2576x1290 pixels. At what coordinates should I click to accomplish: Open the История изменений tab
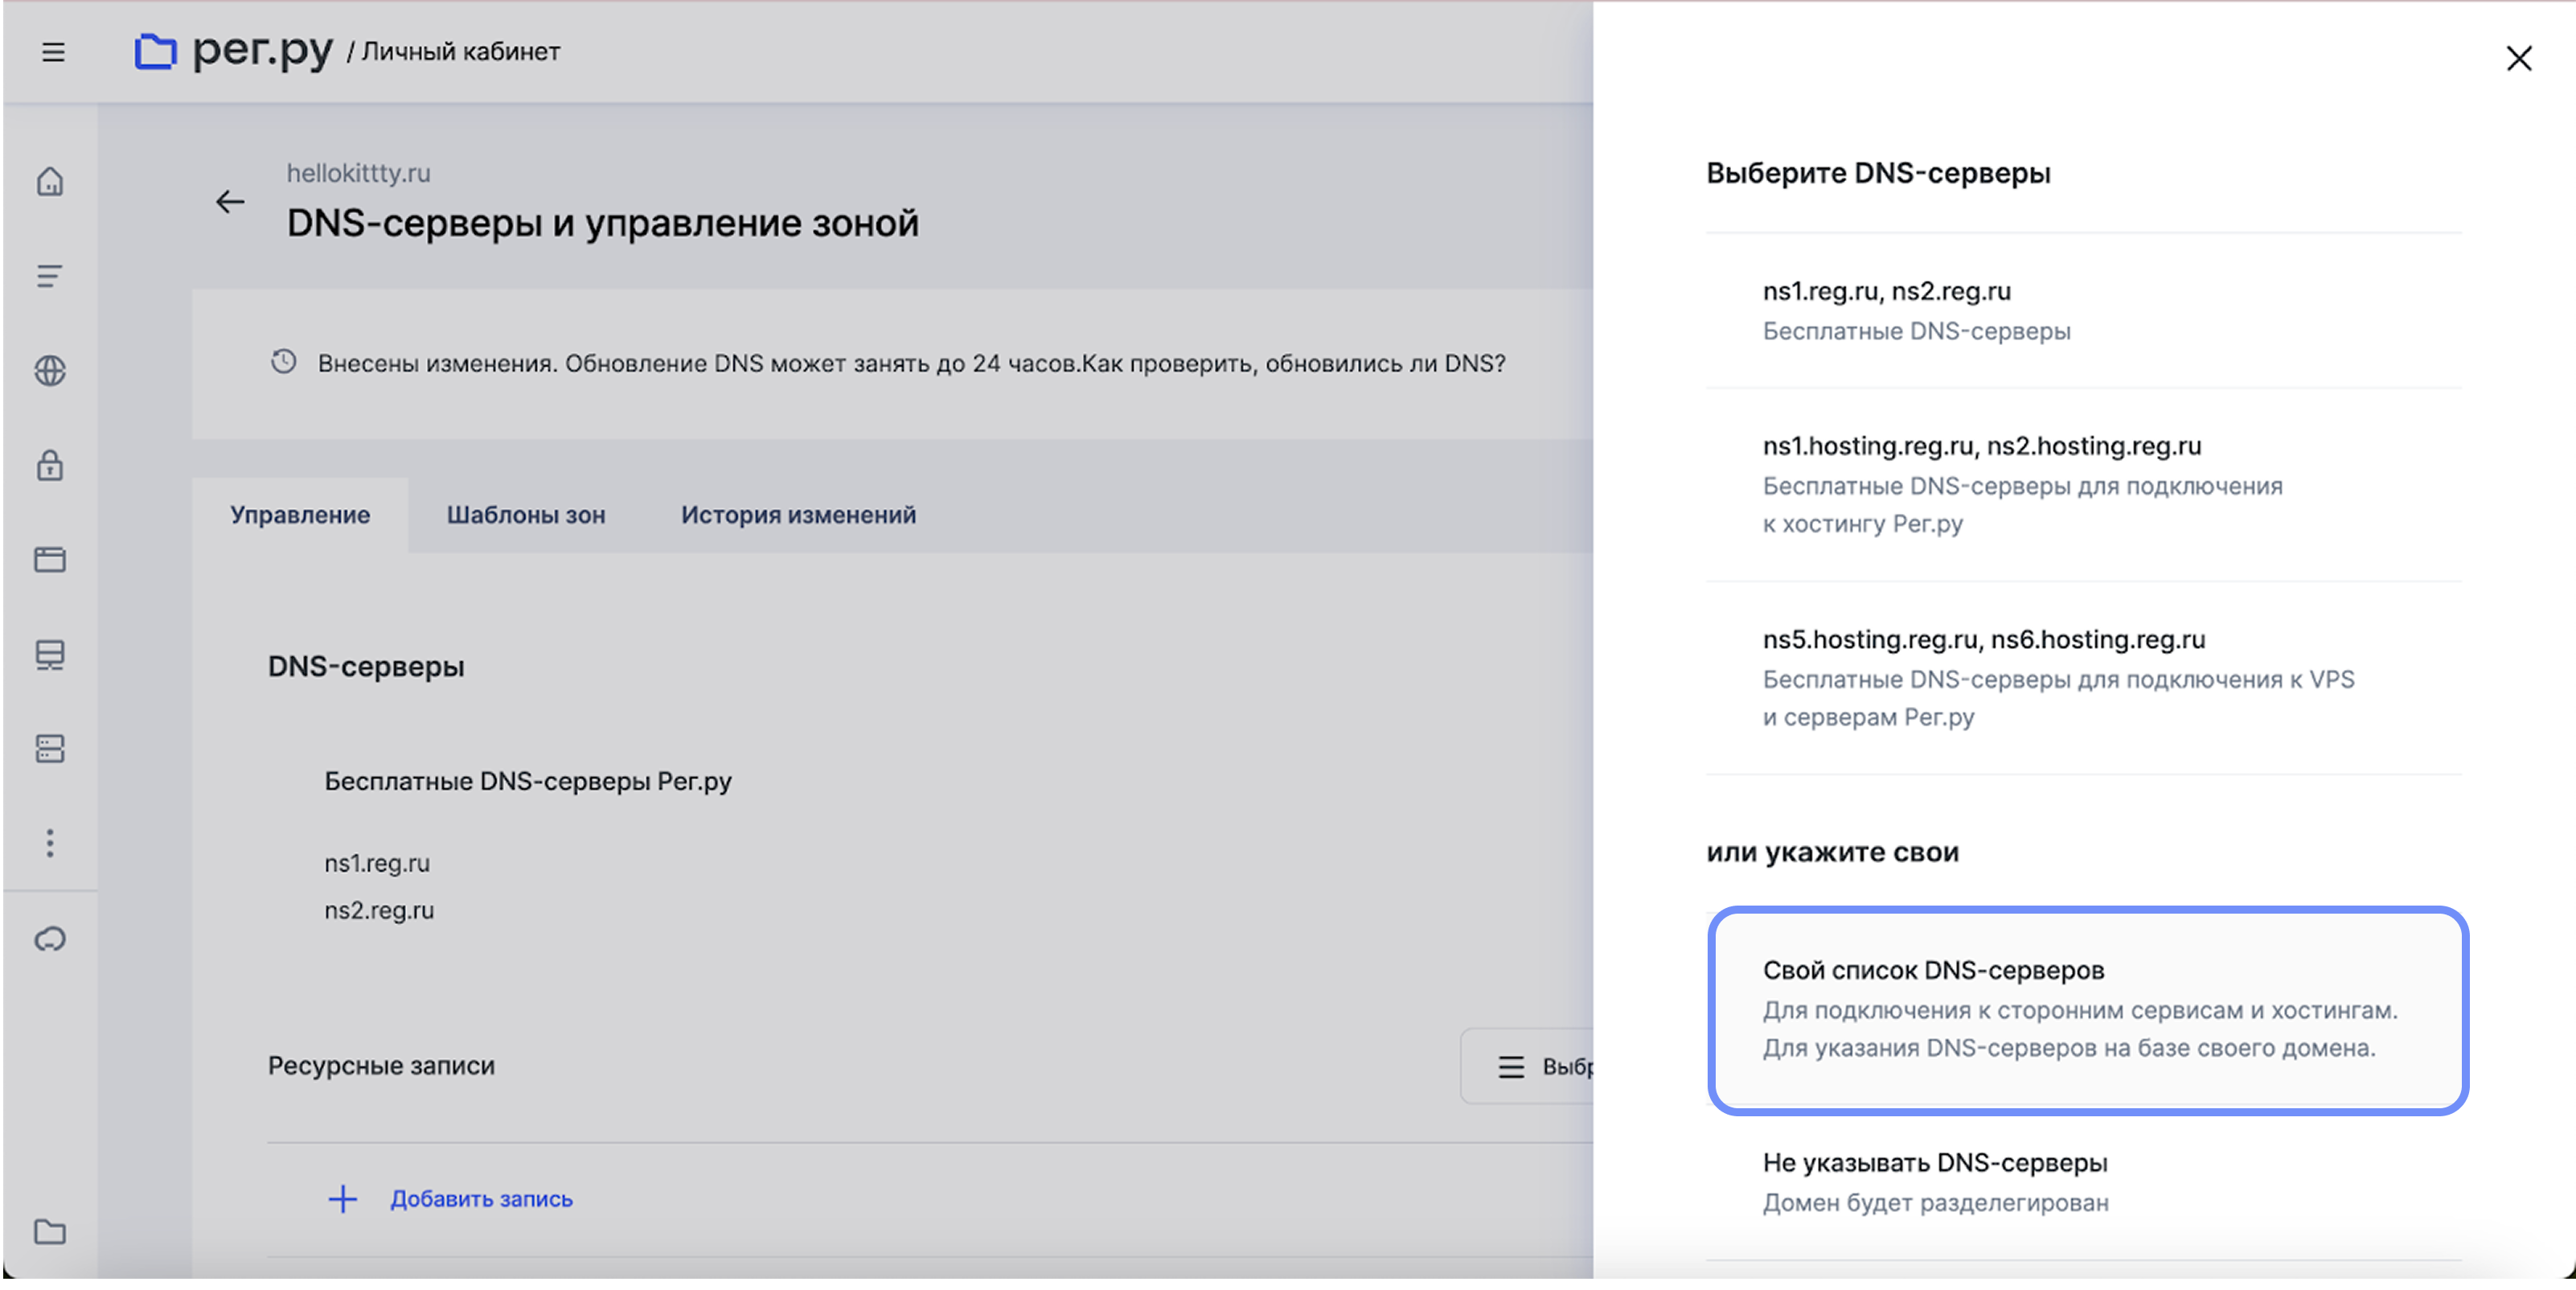(x=798, y=515)
